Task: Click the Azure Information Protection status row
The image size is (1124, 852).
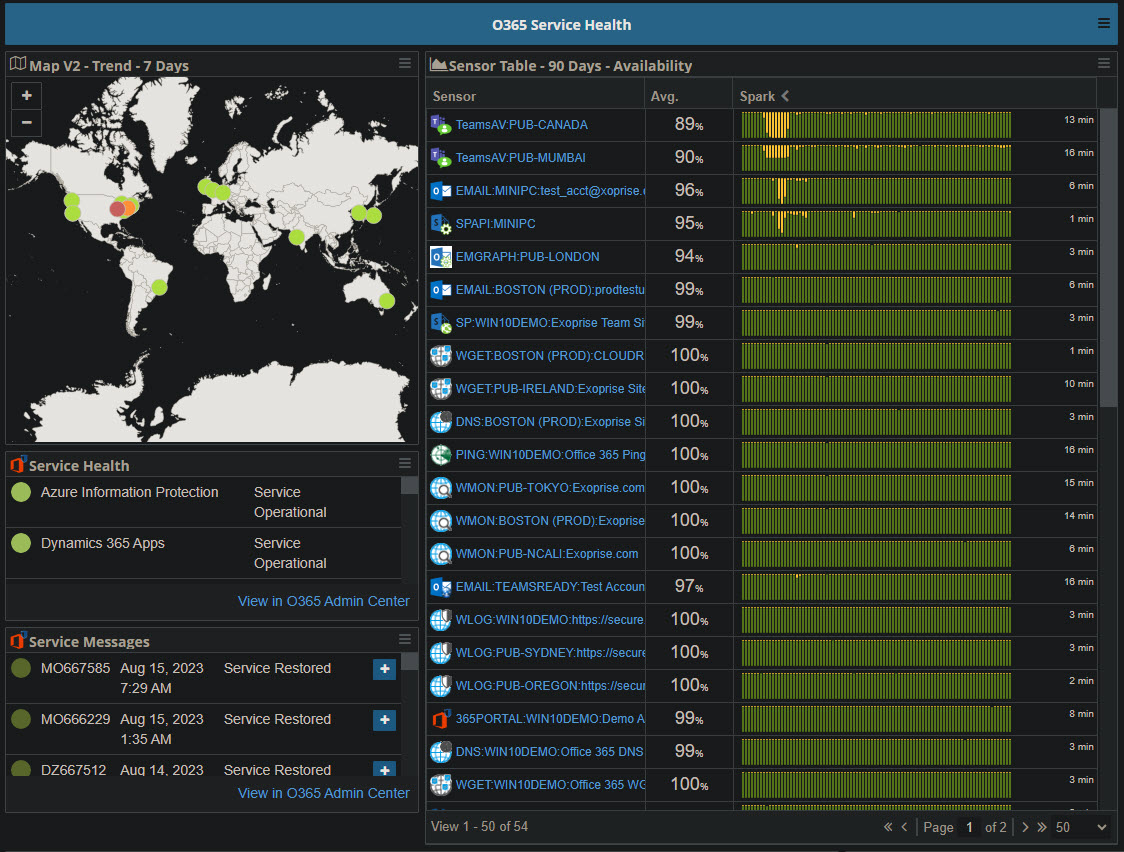Action: [204, 502]
